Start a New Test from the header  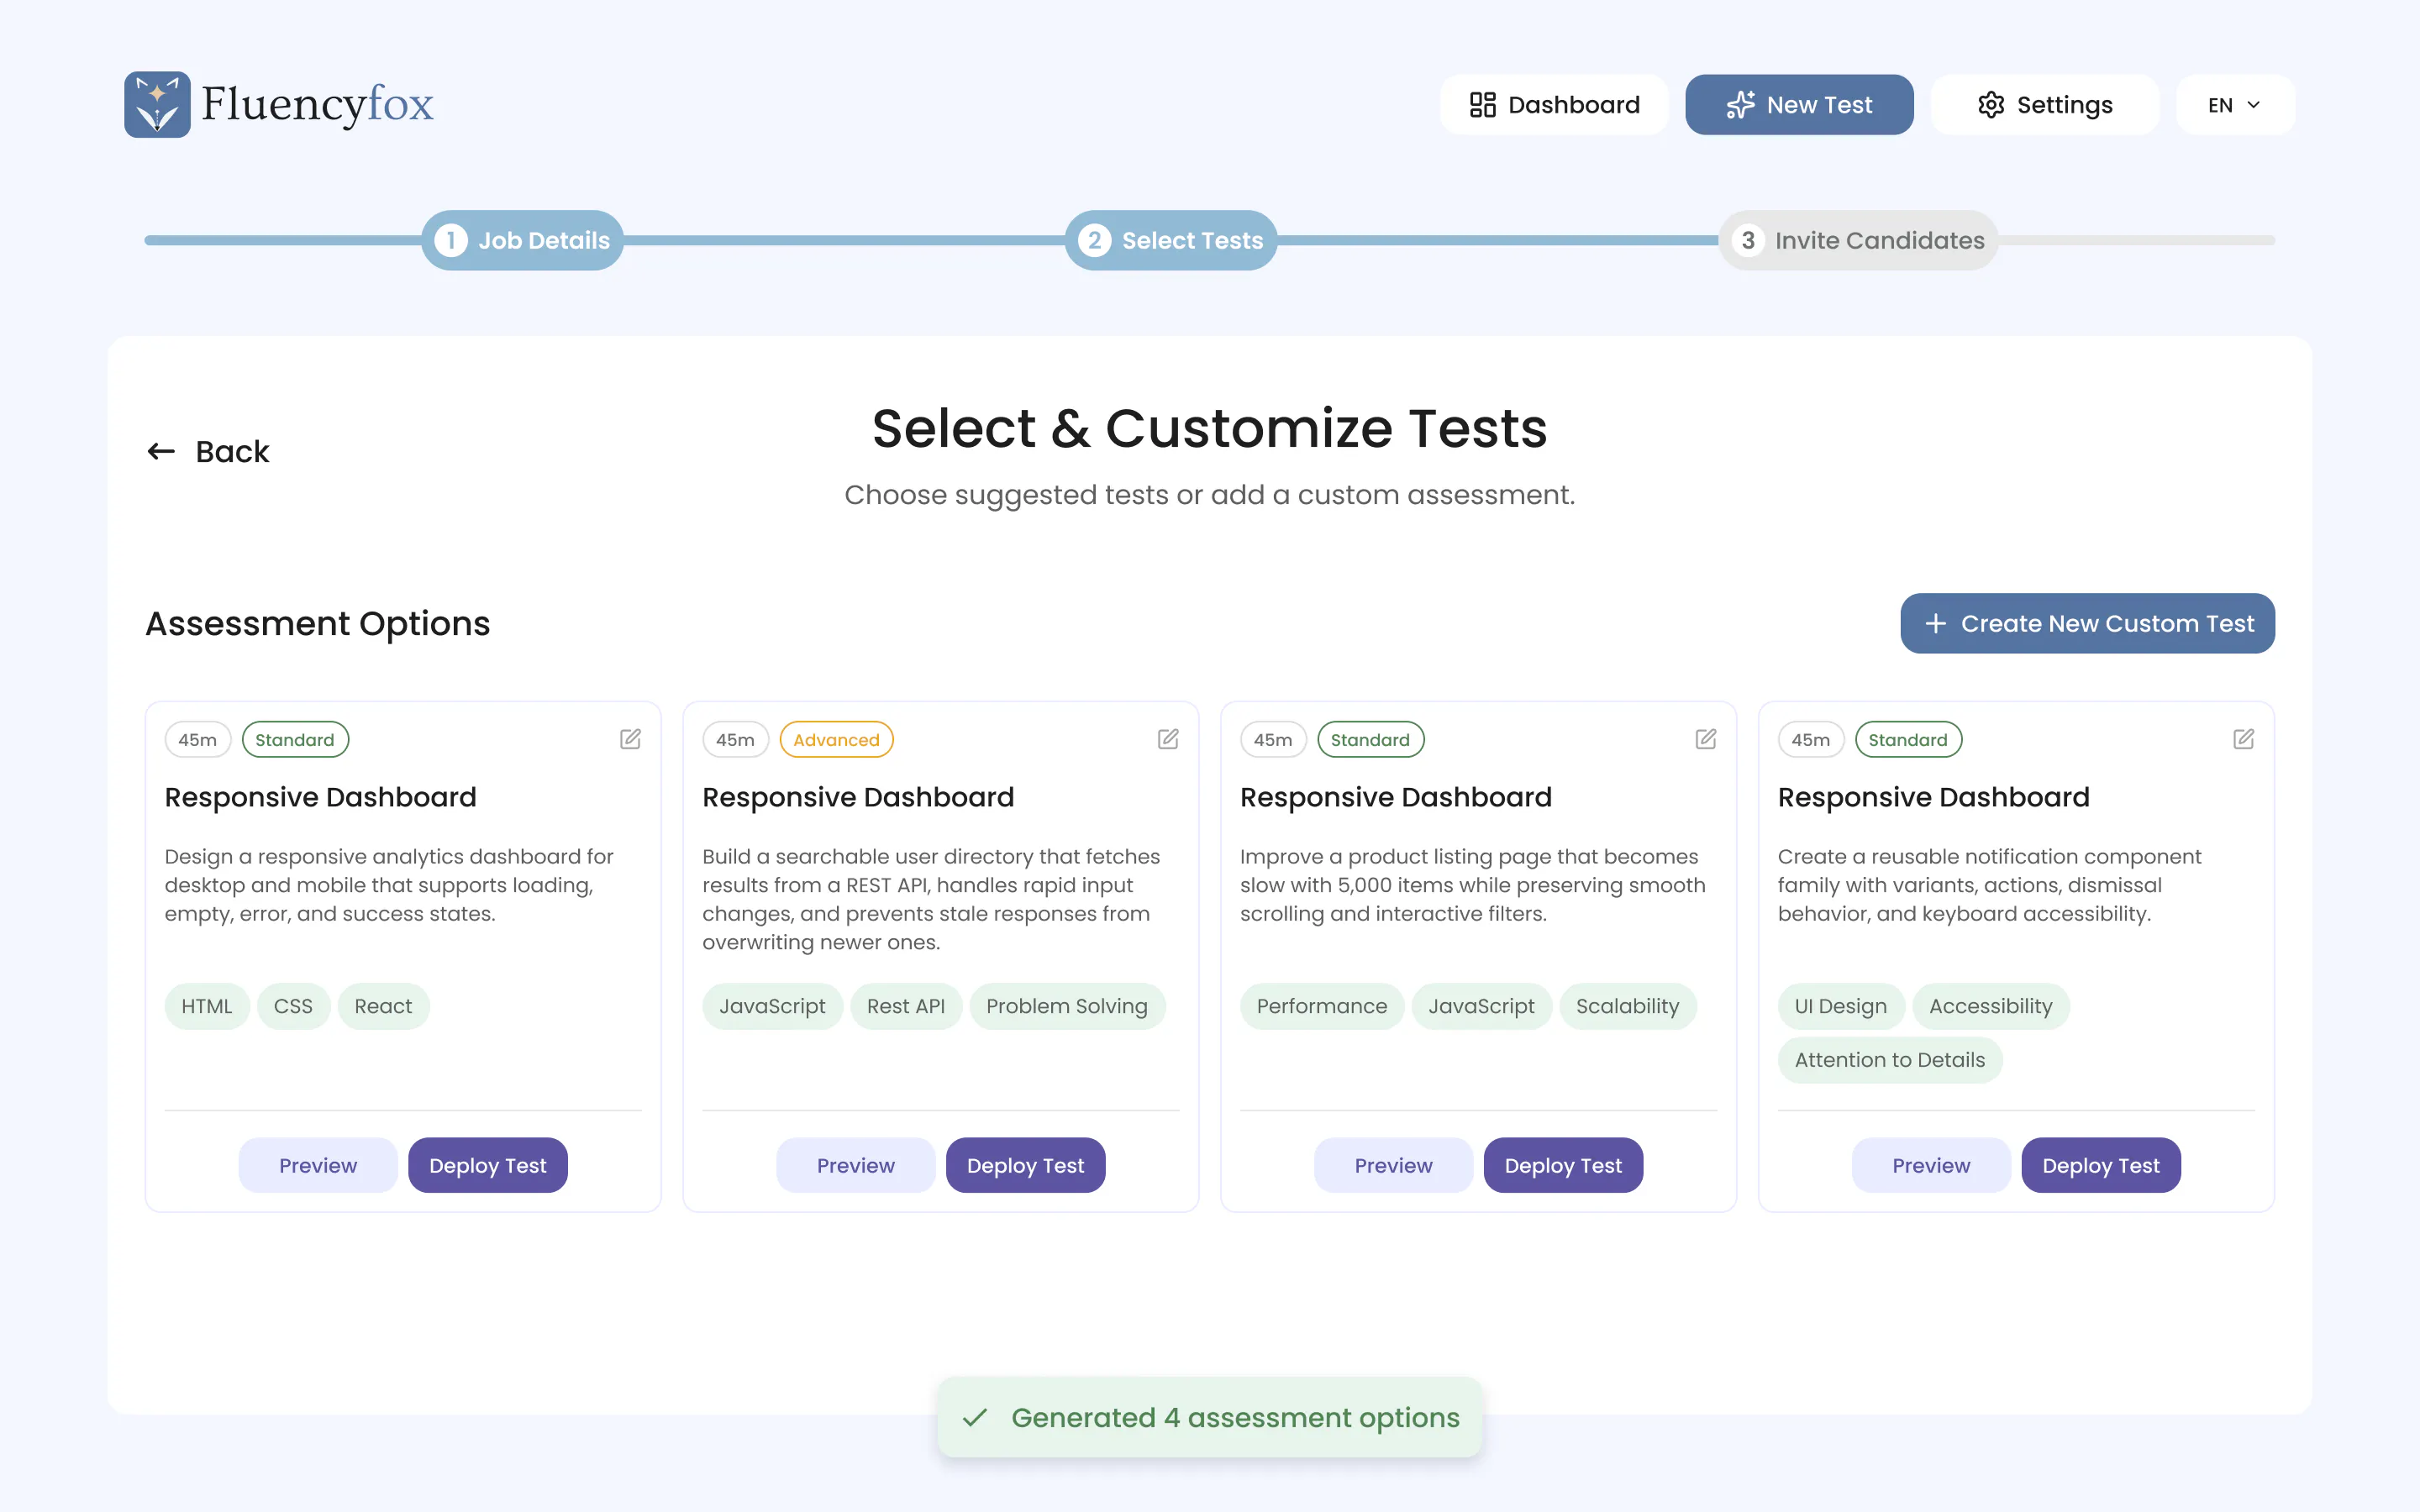coord(1799,105)
